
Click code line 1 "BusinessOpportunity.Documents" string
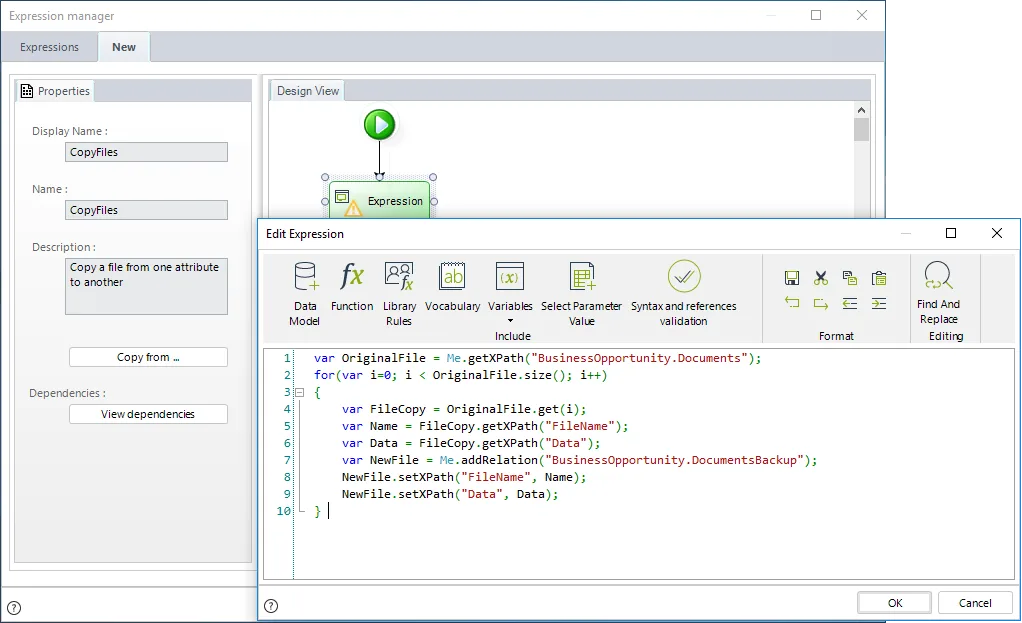click(x=639, y=358)
